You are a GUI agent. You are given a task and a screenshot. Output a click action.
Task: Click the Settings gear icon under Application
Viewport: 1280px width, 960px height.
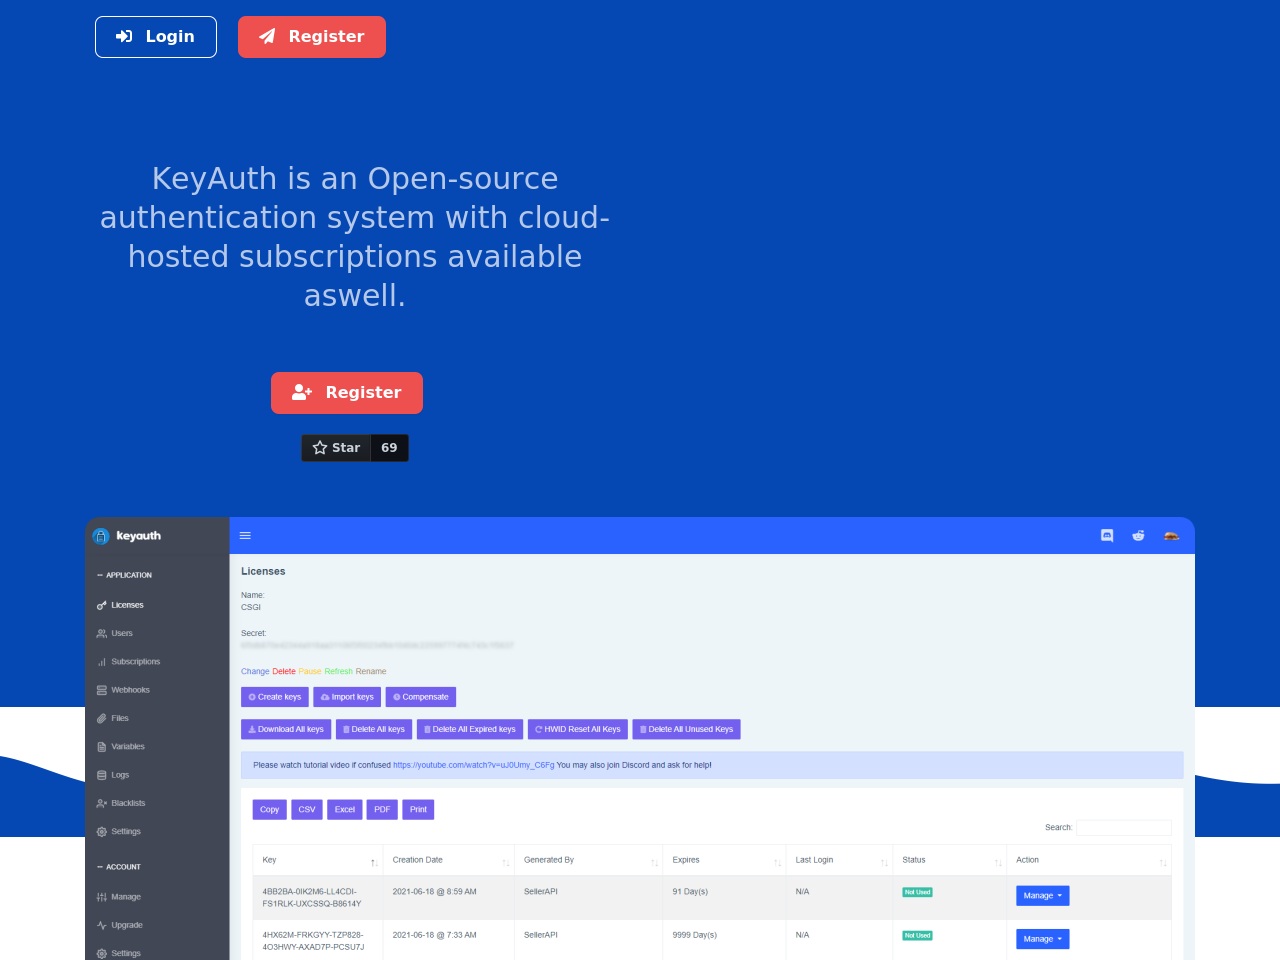(x=101, y=832)
